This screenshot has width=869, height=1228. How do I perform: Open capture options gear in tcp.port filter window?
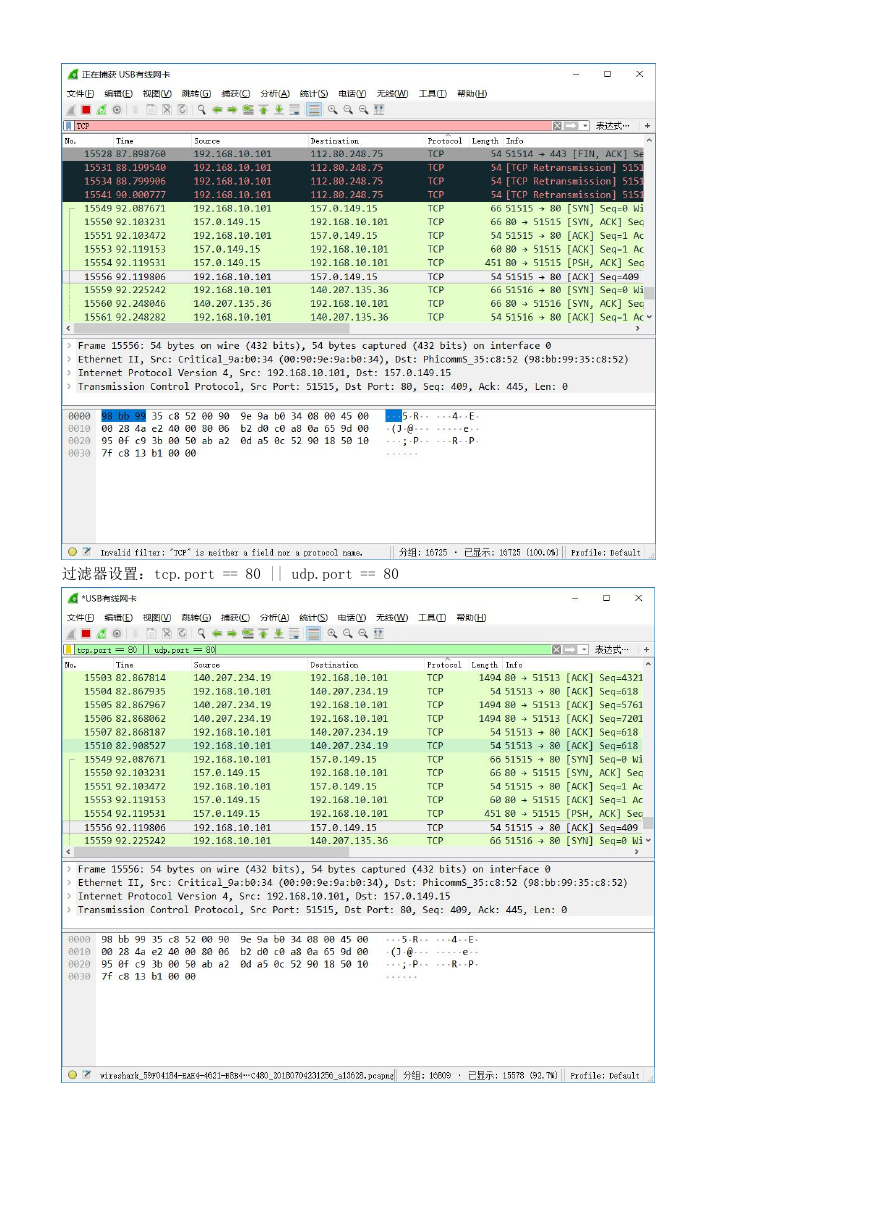point(117,633)
